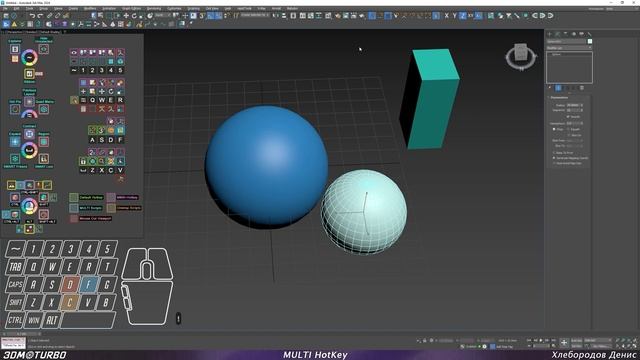The height and width of the screenshot is (360, 640).
Task: Click the Play Animation button
Action: click(541, 340)
